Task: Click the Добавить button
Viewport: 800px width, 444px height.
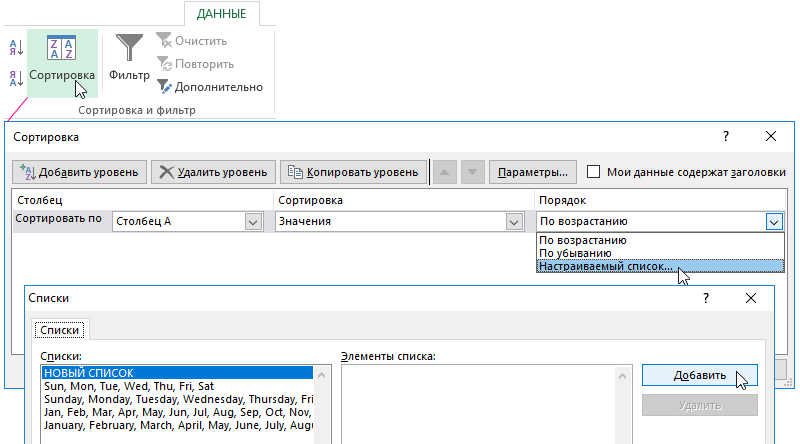Action: click(x=699, y=375)
